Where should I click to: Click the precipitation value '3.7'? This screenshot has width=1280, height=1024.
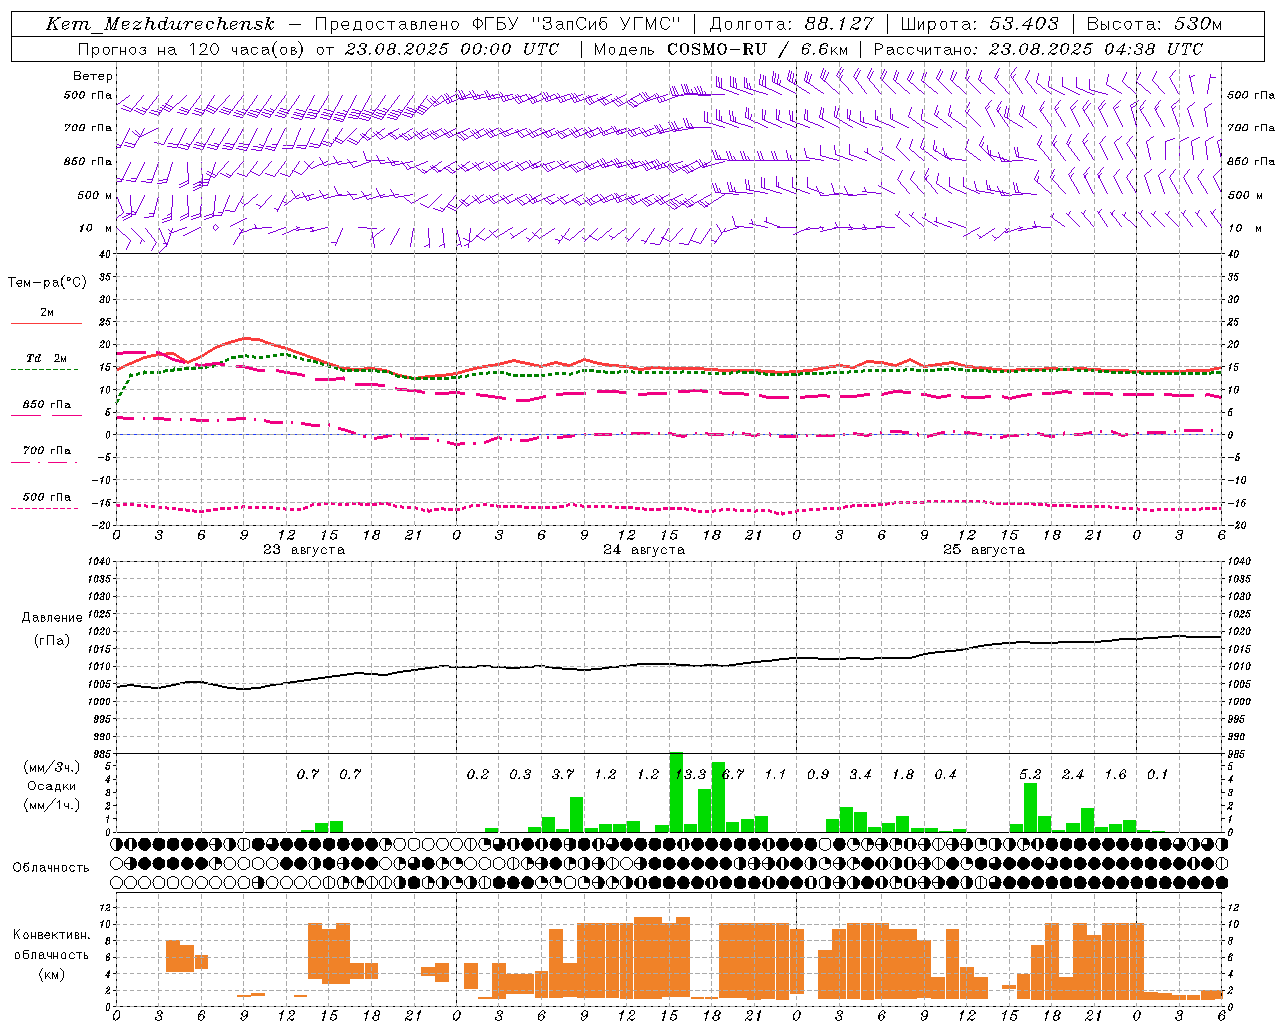(563, 775)
